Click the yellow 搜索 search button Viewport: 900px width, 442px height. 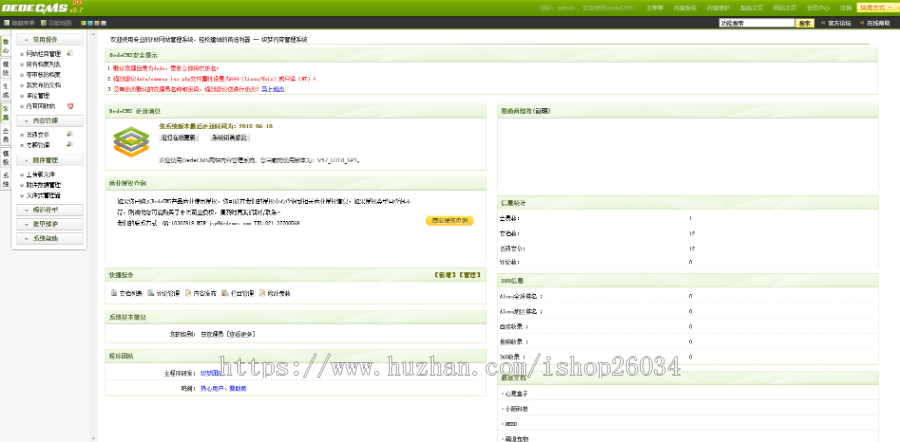point(805,23)
